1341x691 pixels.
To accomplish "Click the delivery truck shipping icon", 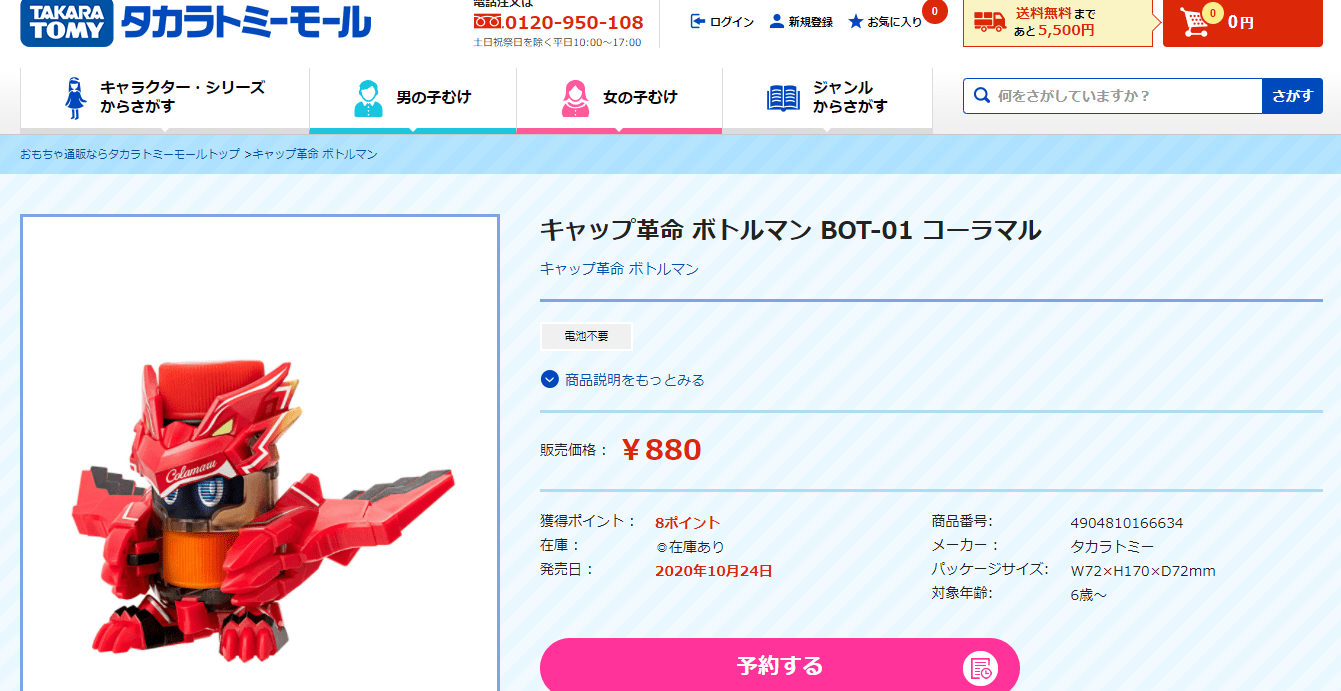I will point(989,21).
